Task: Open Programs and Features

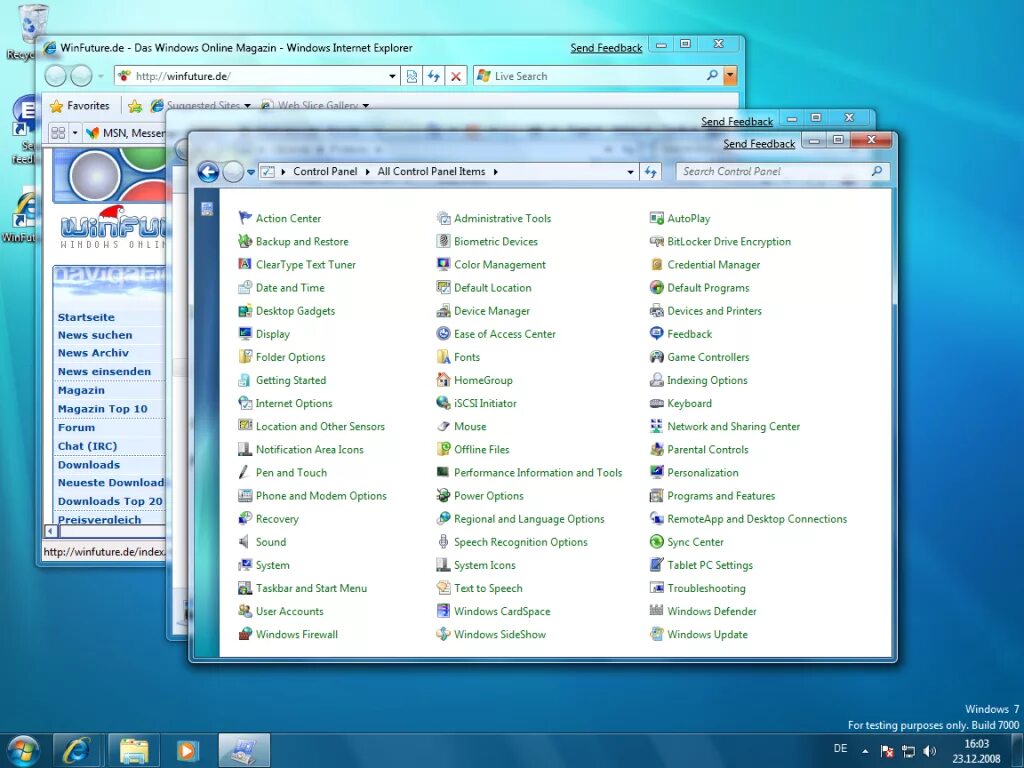Action: (x=721, y=496)
